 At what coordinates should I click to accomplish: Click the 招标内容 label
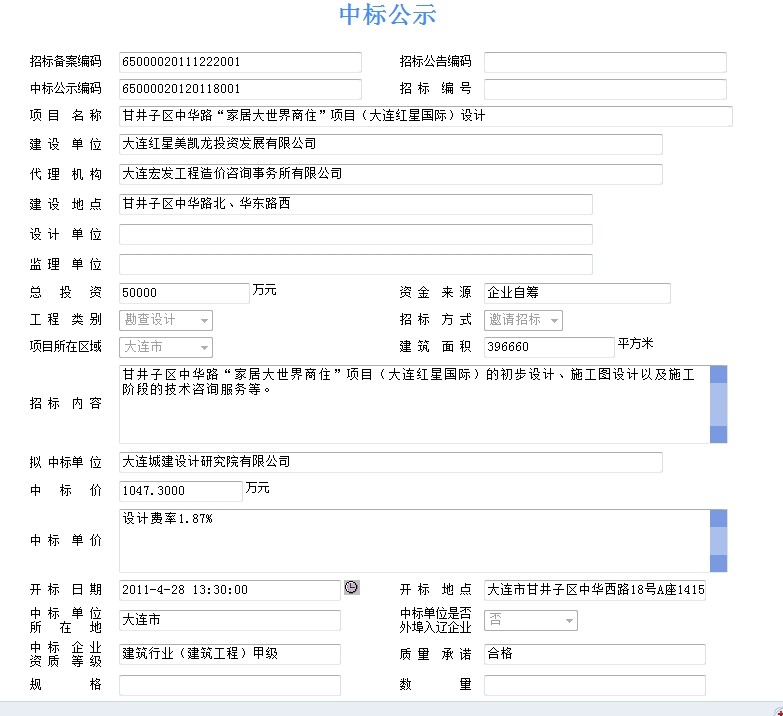[65, 403]
